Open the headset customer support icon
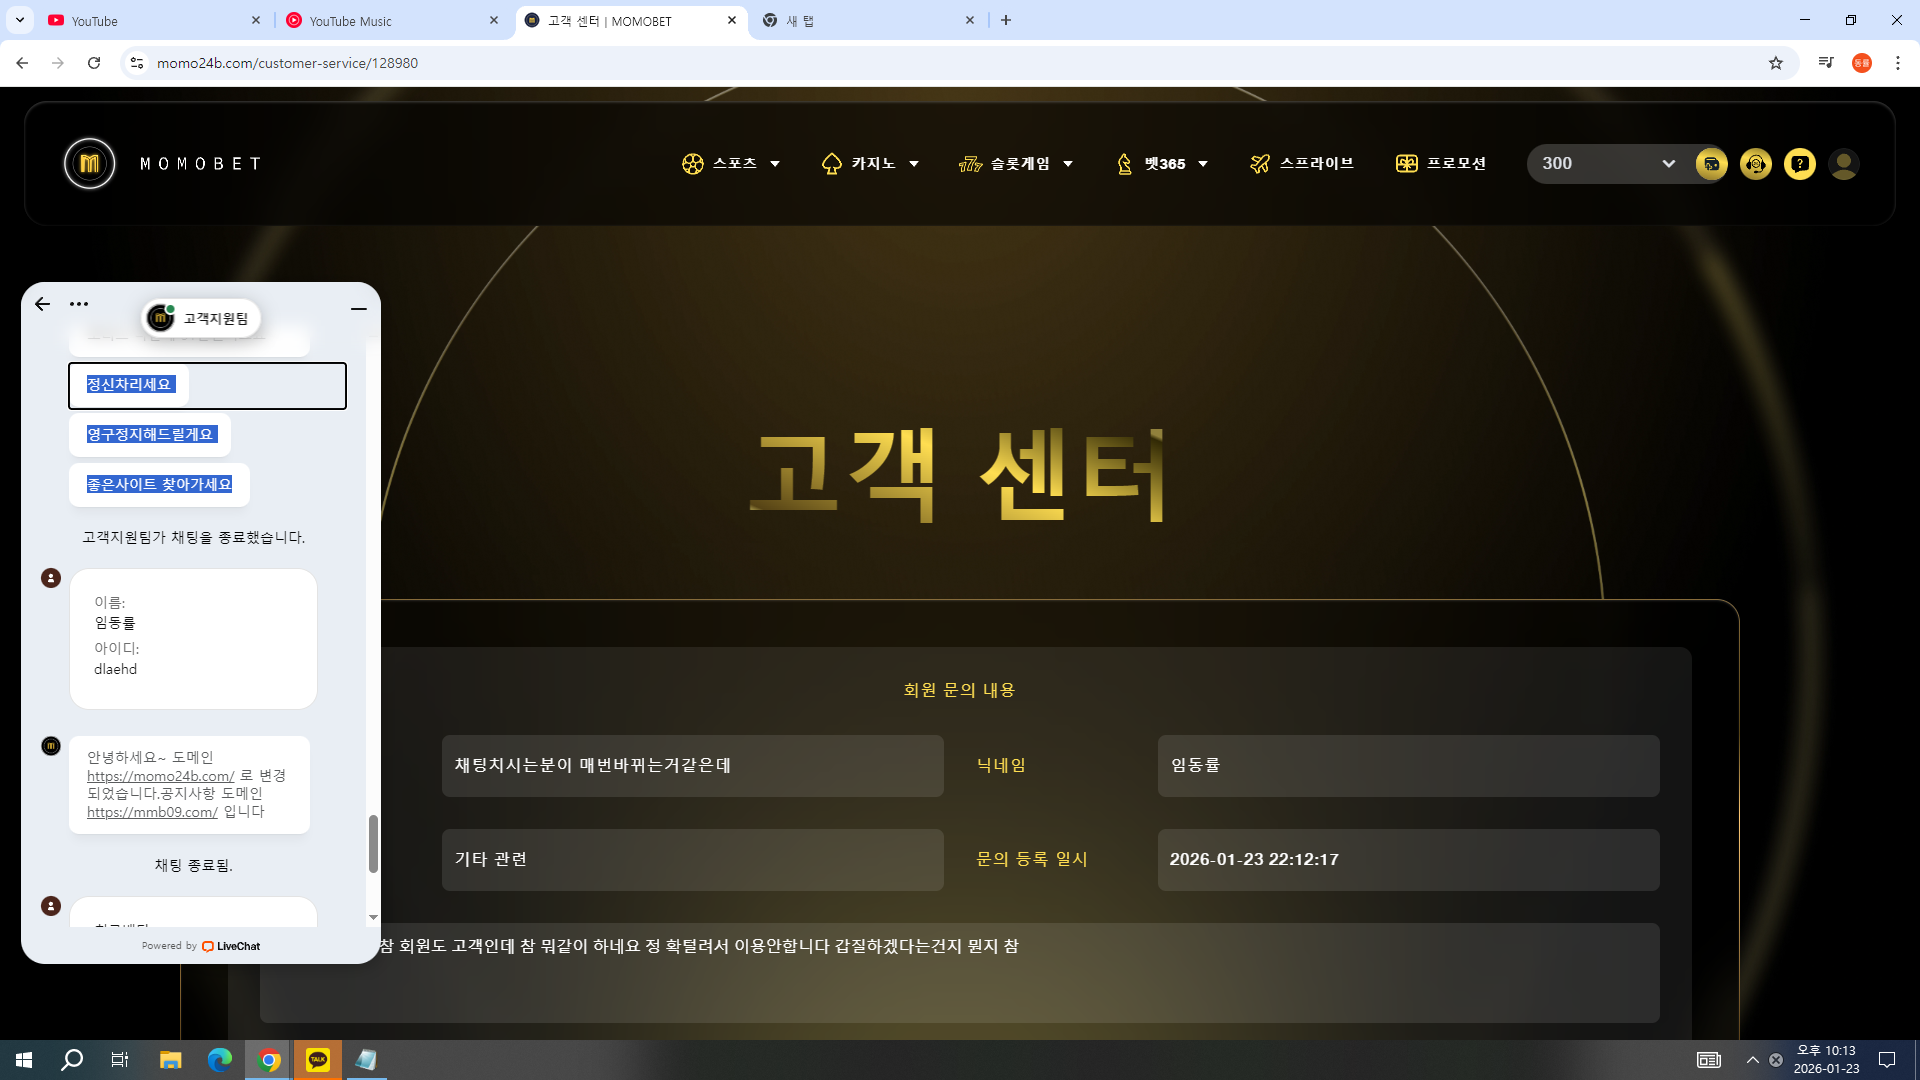This screenshot has width=1920, height=1080. [x=1755, y=164]
